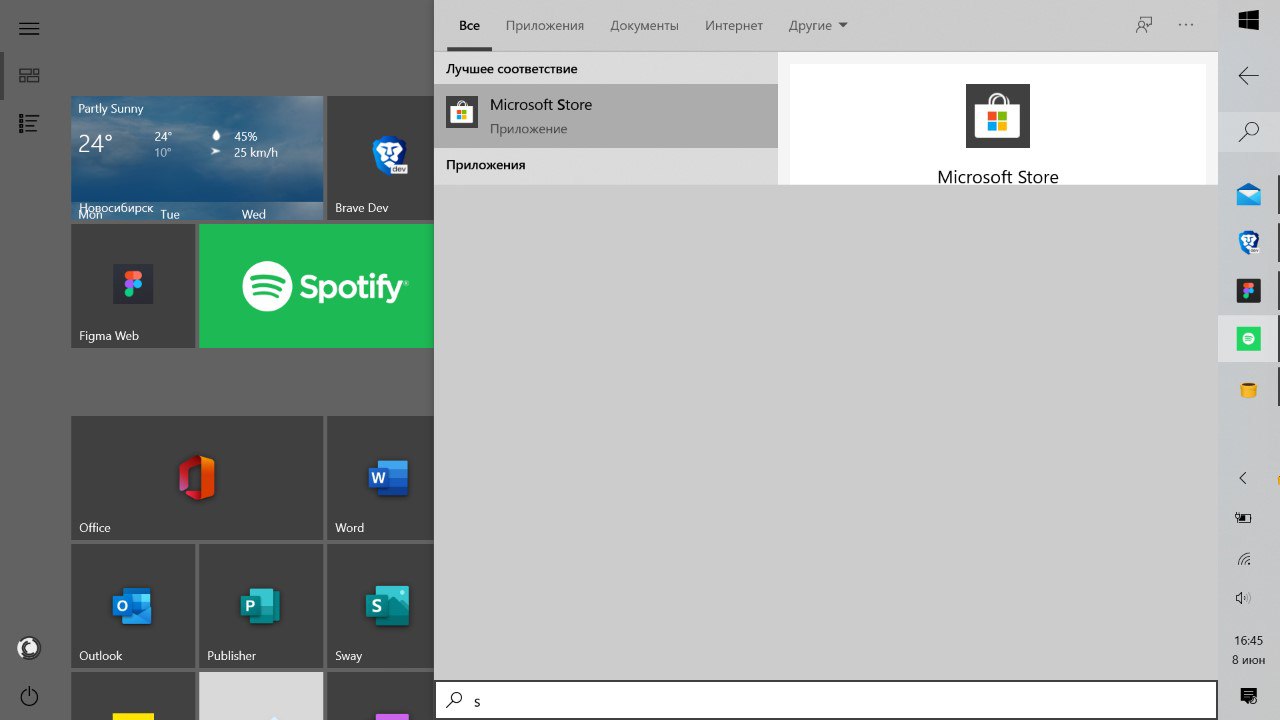Open the Outlook tile

133,606
